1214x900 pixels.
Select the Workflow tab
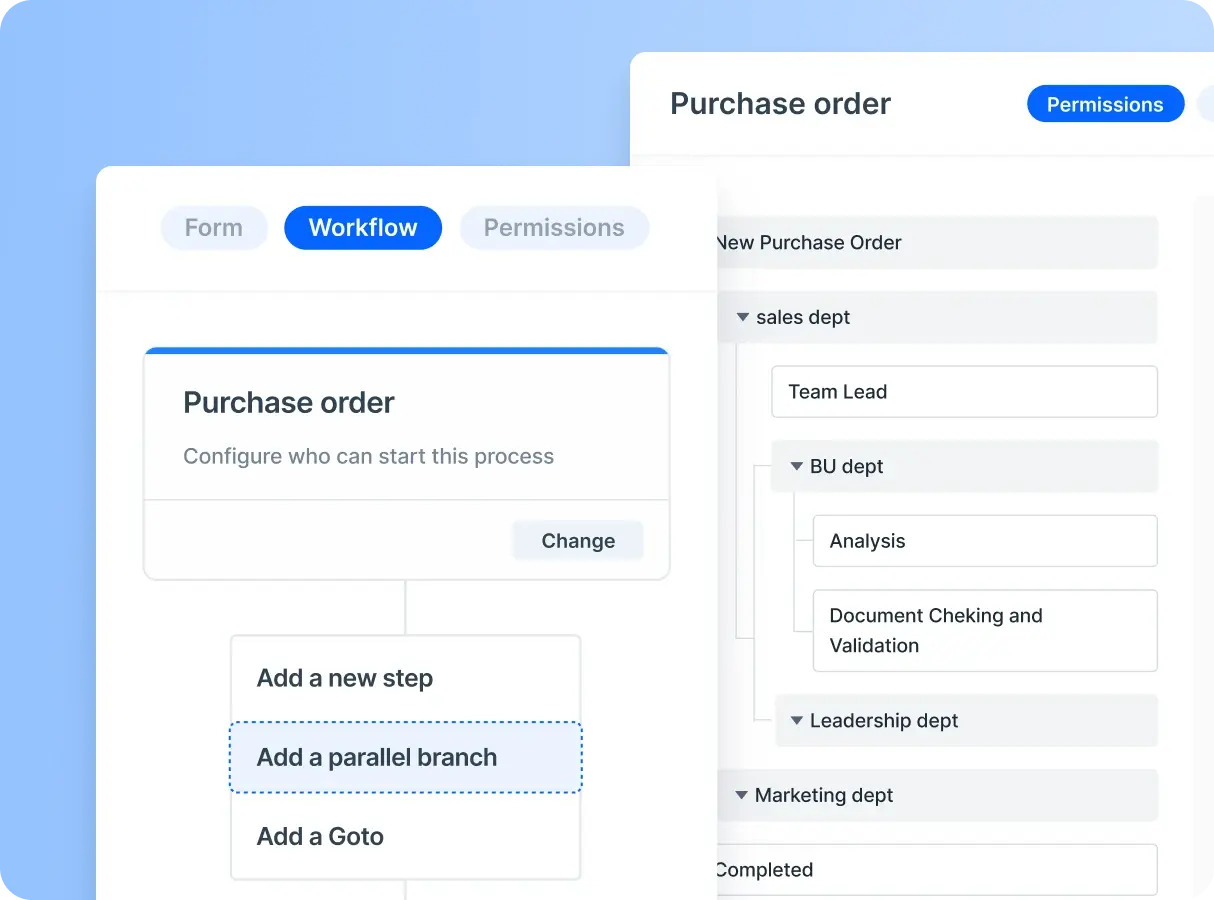pyautogui.click(x=363, y=228)
